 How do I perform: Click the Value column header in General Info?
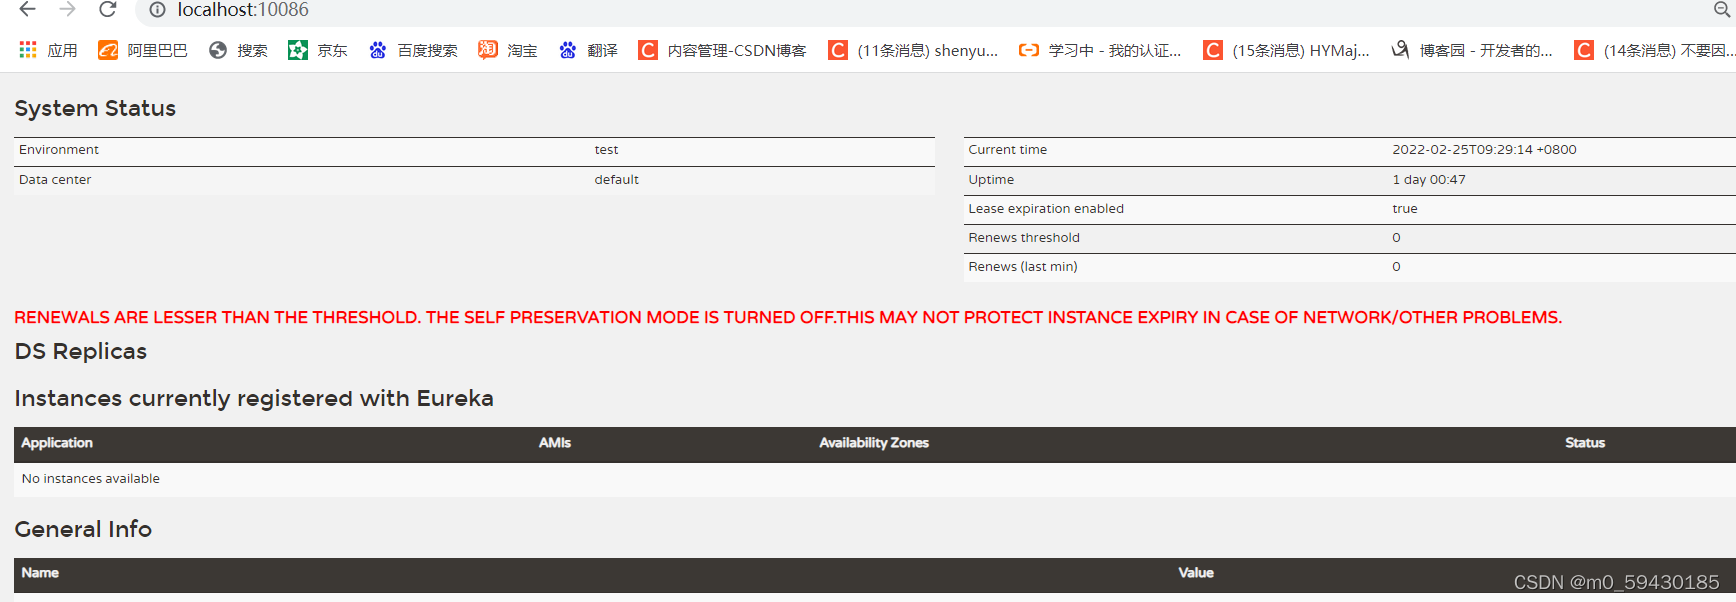click(1196, 573)
